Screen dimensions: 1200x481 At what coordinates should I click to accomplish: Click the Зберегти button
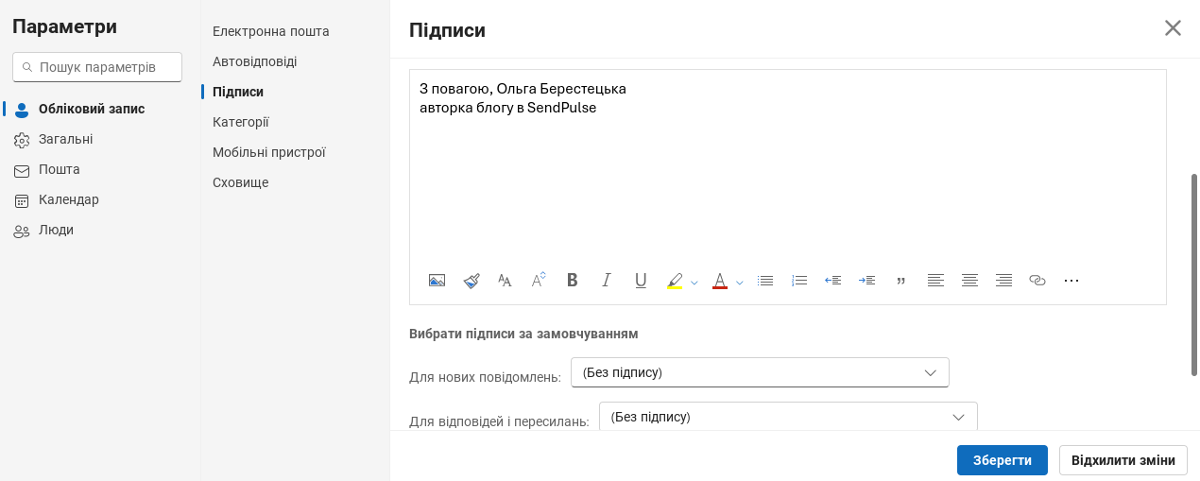click(1002, 460)
